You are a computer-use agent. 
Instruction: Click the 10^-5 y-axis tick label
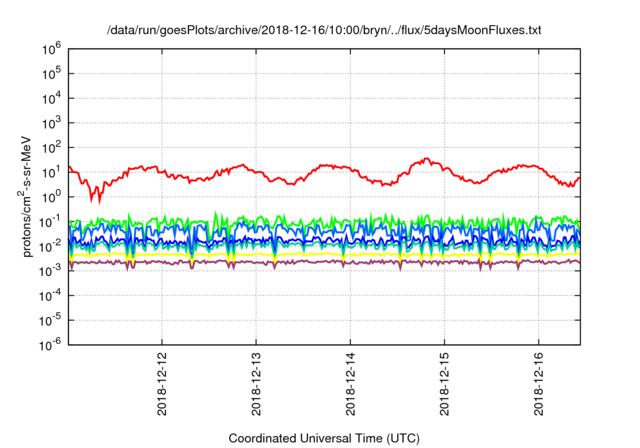point(50,320)
